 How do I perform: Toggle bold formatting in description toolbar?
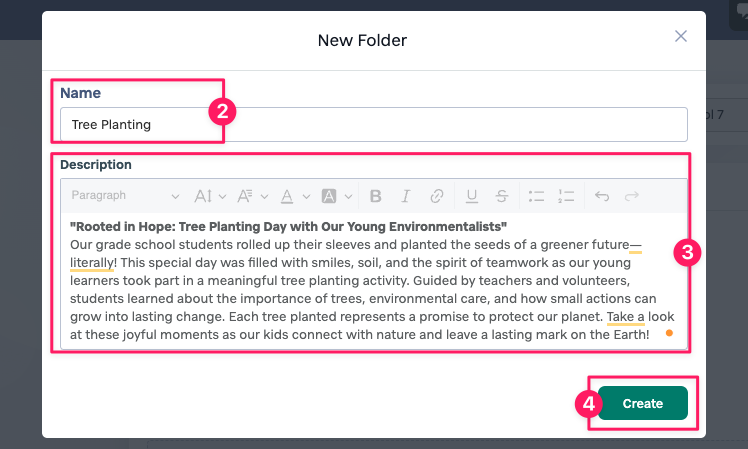[375, 196]
